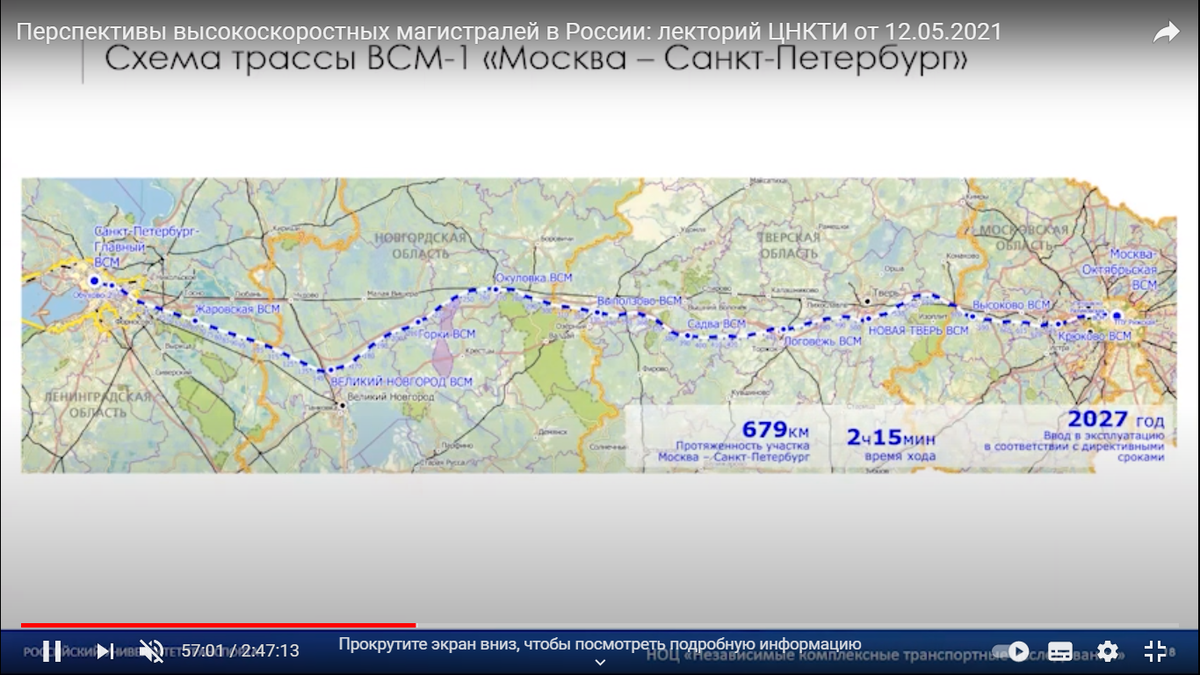Open the player settings gear
Screen dimensions: 1200x675
coord(1107,652)
